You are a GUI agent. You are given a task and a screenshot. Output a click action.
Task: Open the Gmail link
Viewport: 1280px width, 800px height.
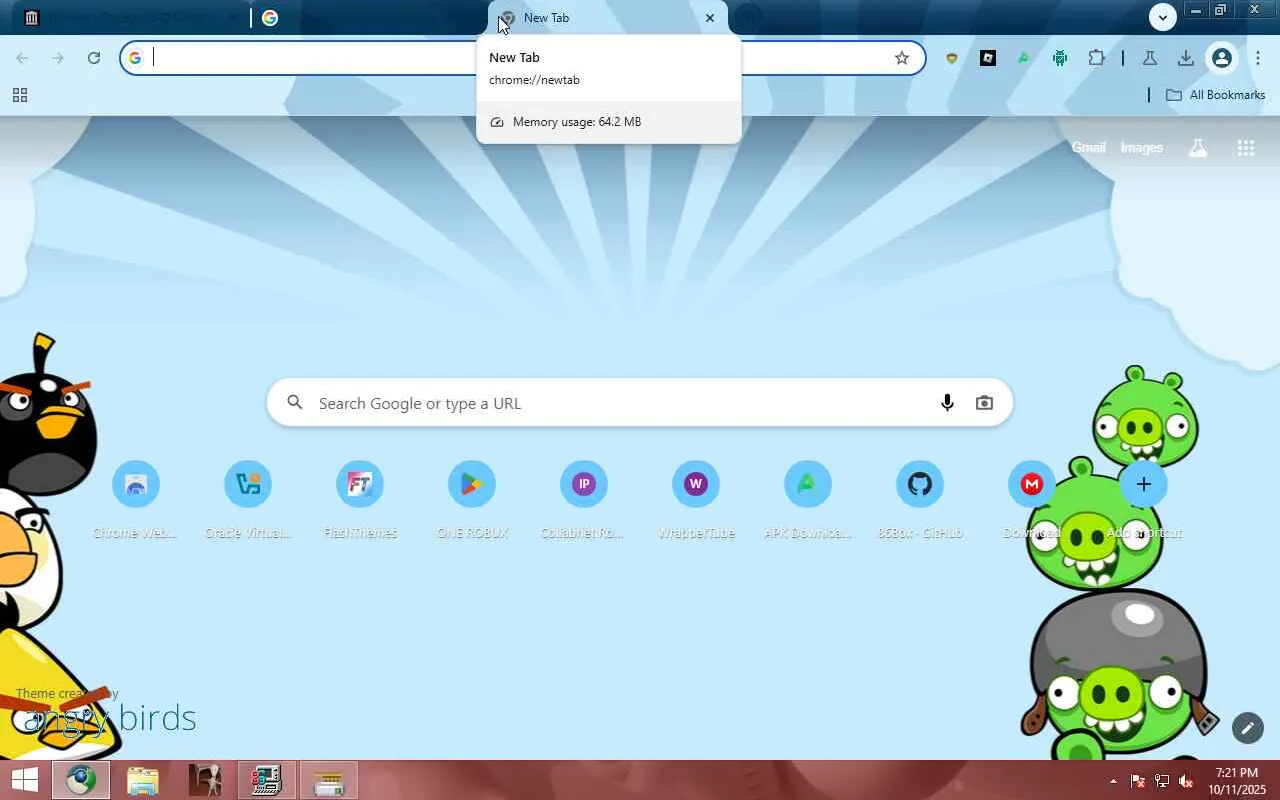pyautogui.click(x=1089, y=148)
